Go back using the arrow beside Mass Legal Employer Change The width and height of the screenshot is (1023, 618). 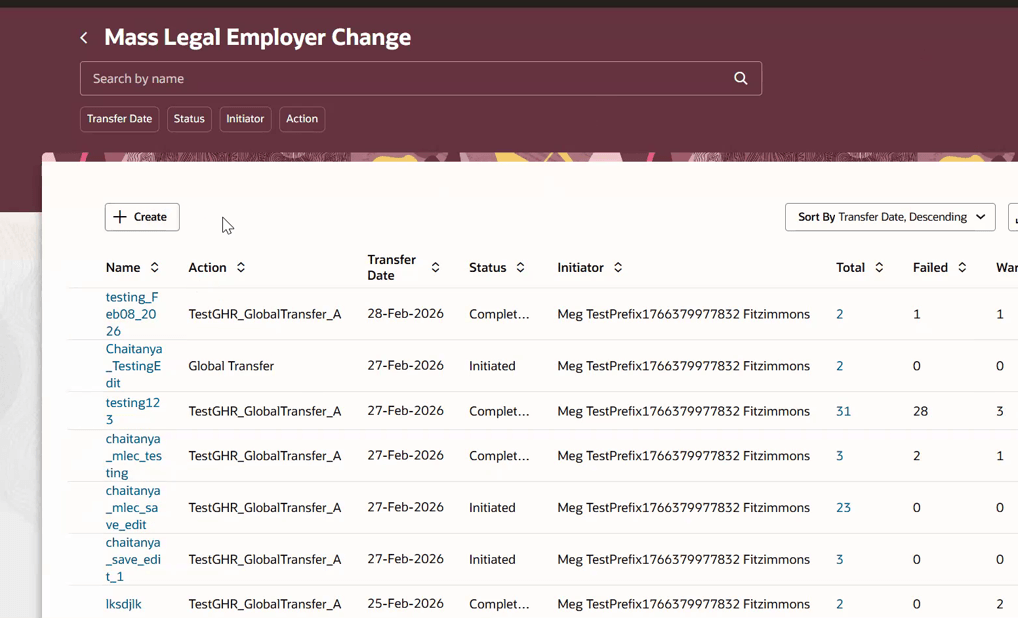point(84,38)
